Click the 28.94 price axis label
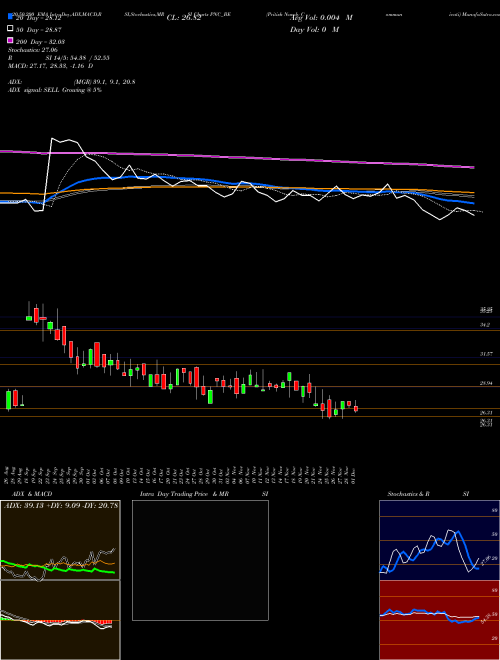 (x=487, y=383)
